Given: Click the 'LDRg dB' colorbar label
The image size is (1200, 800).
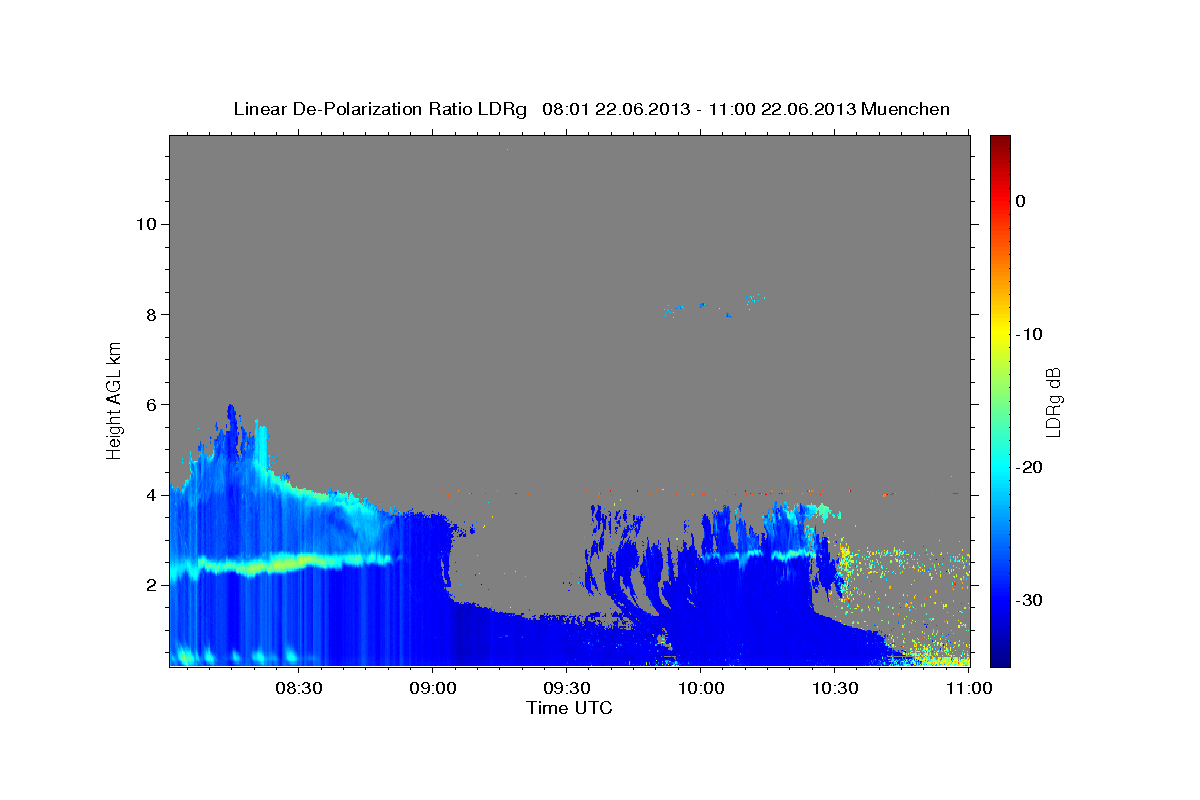Looking at the screenshot, I should [1052, 400].
